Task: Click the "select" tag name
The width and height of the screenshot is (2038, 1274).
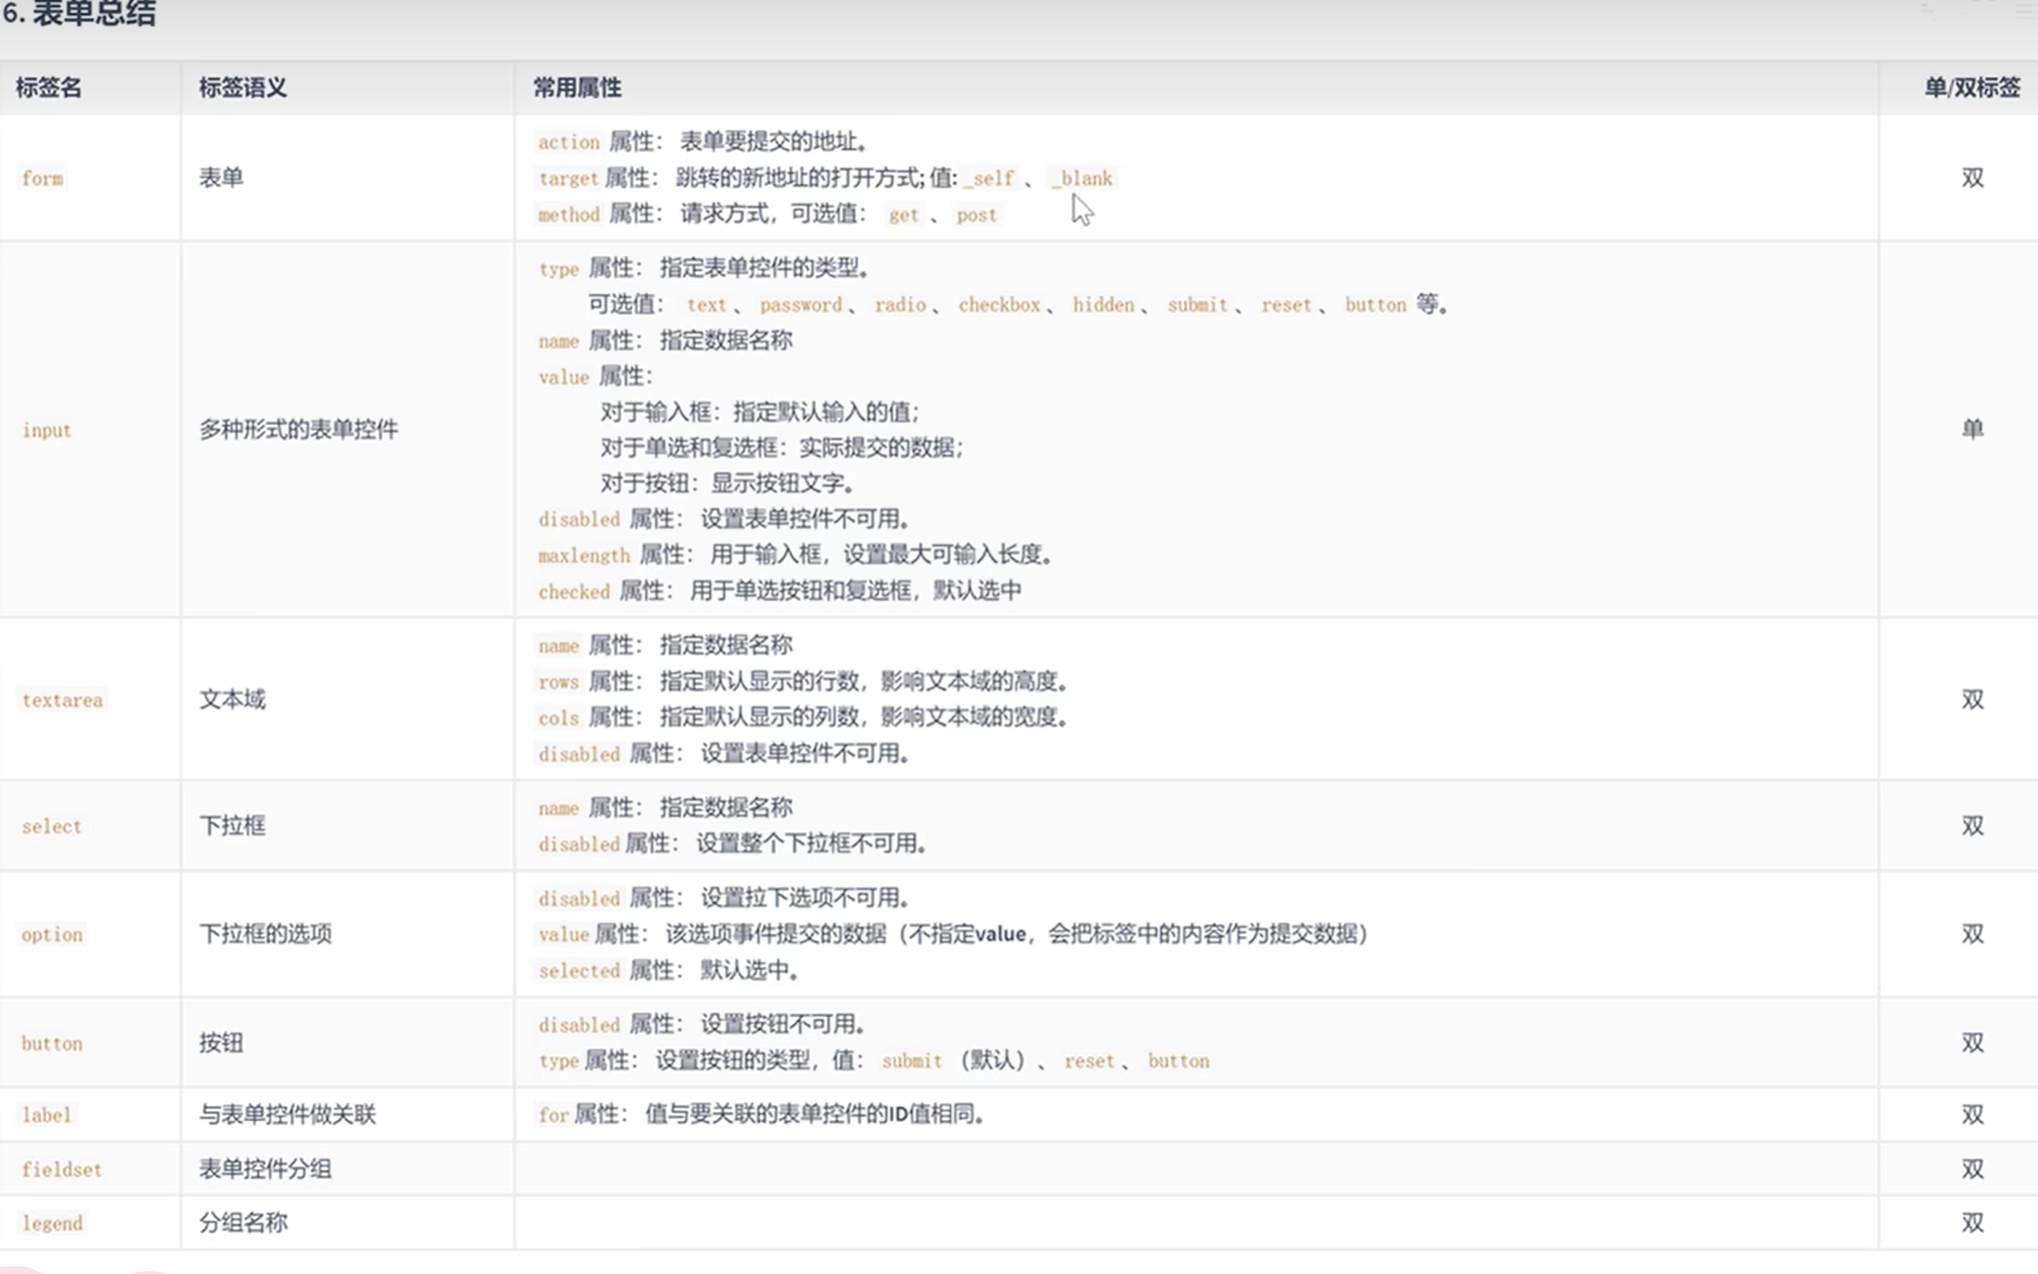Action: pyautogui.click(x=51, y=827)
